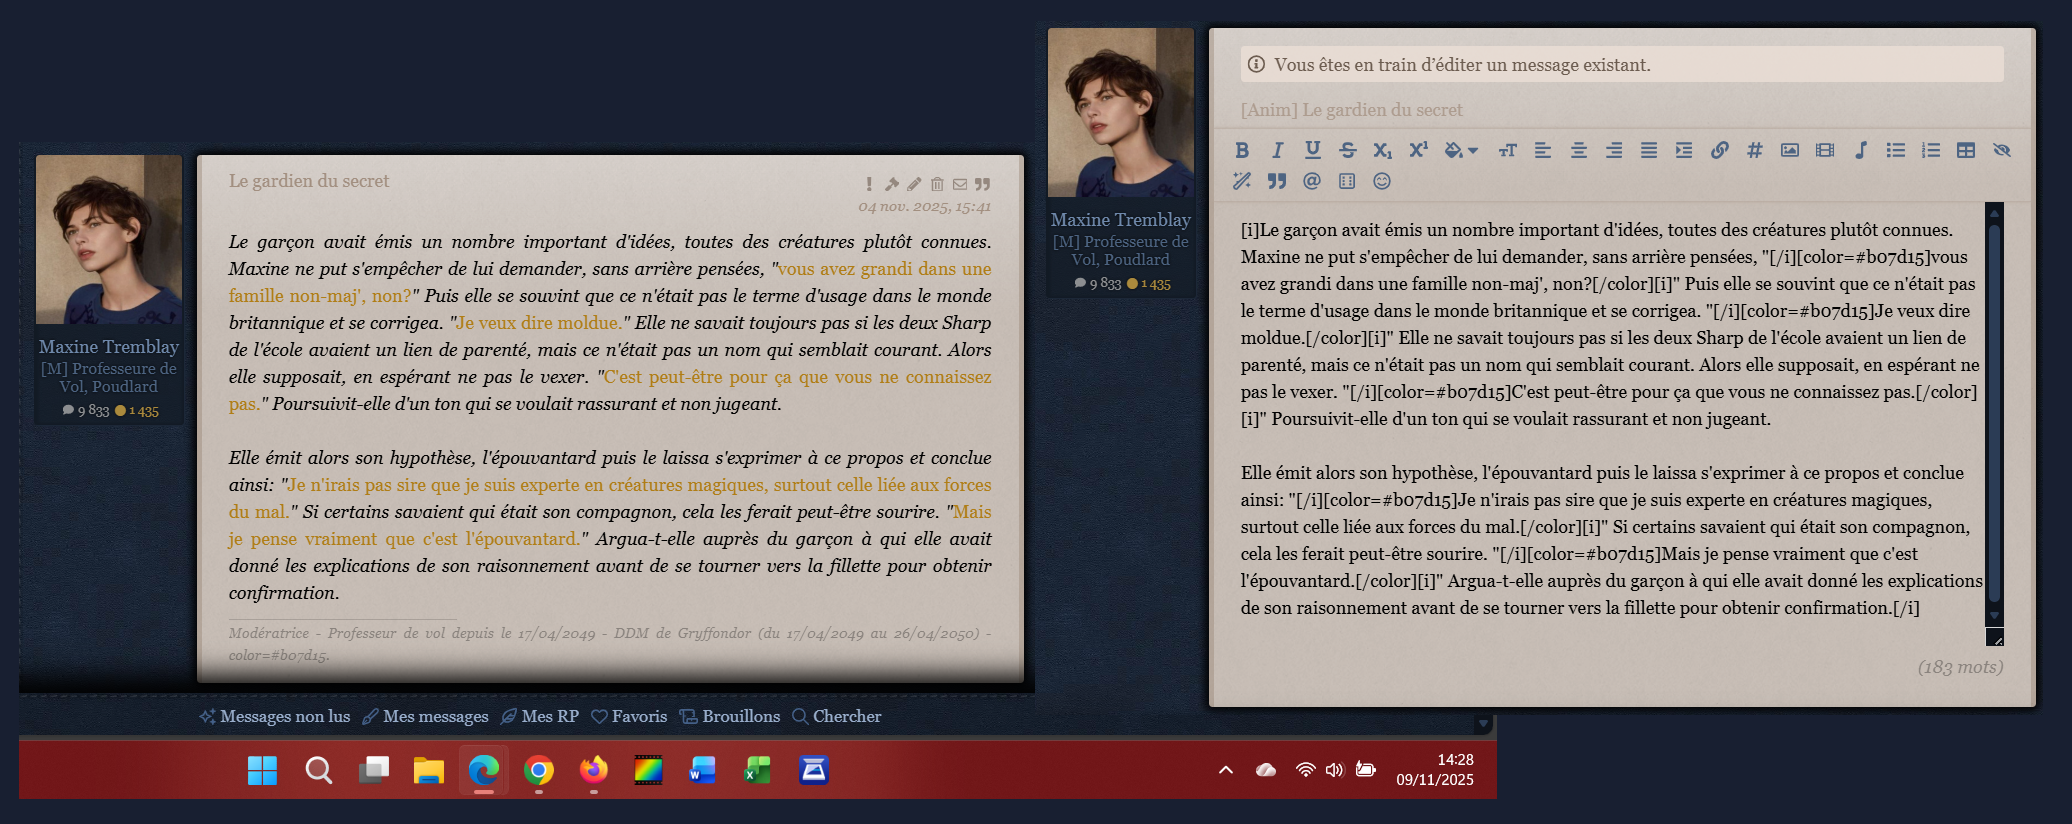The height and width of the screenshot is (824, 2072).
Task: Click the insert link icon
Action: point(1719,150)
